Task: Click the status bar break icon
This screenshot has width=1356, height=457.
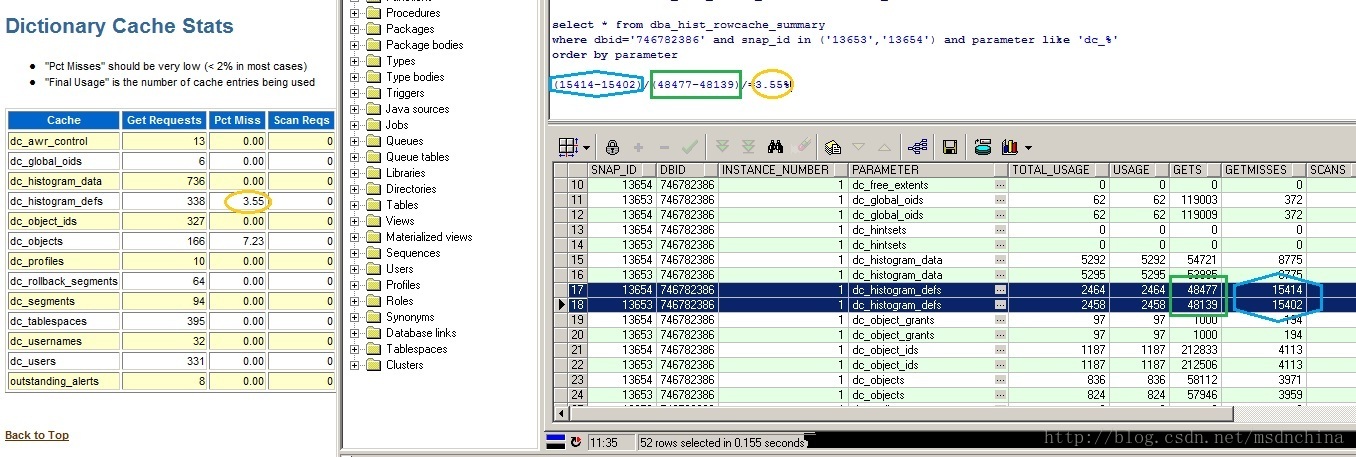Action: click(x=576, y=441)
